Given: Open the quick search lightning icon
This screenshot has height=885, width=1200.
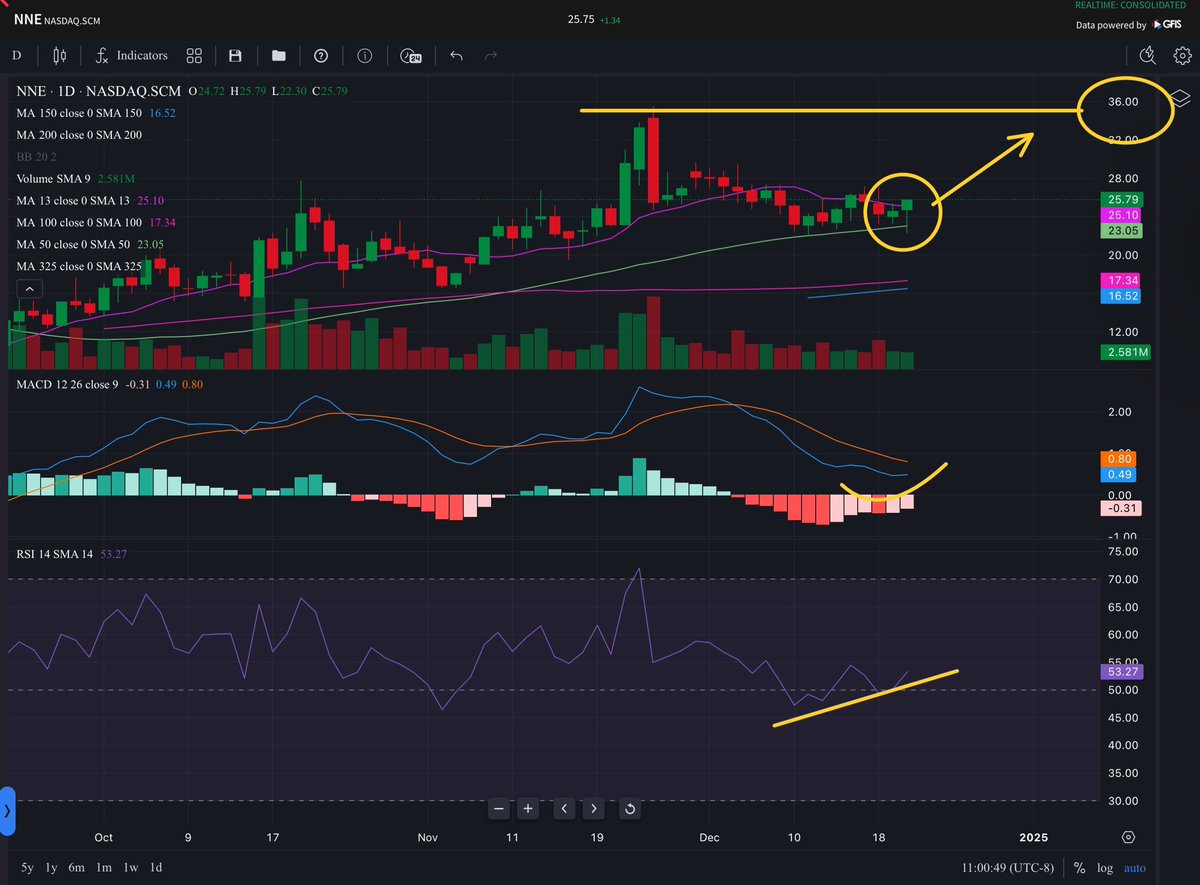Looking at the screenshot, I should (1148, 56).
